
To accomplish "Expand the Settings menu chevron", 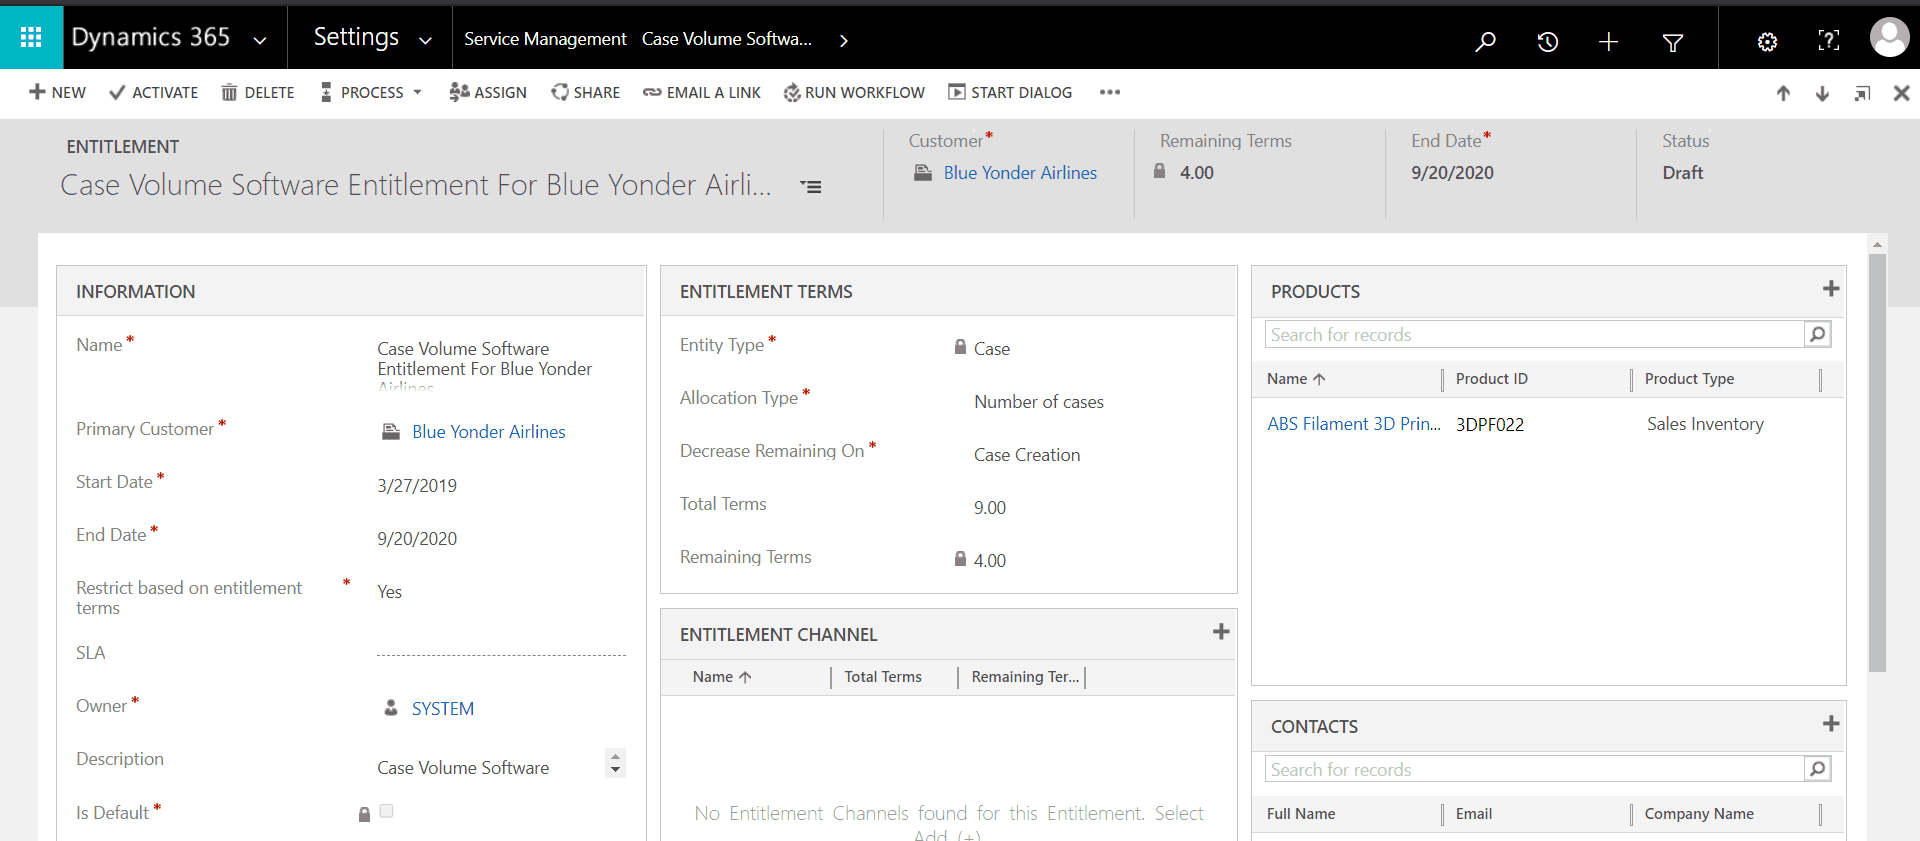I will (425, 41).
